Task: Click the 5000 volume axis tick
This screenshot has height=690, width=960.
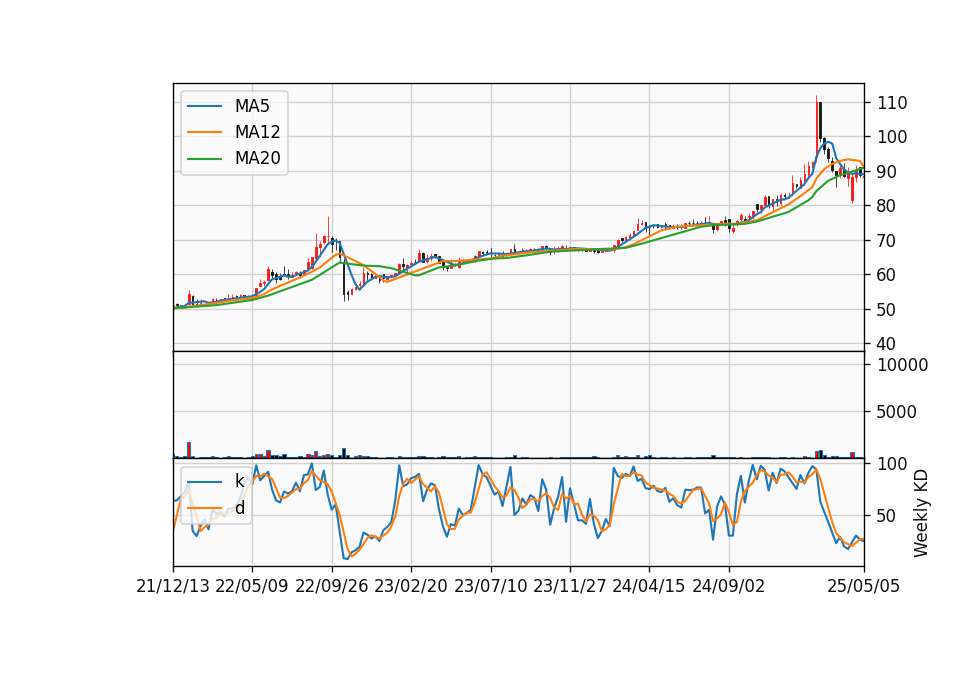Action: tap(897, 412)
